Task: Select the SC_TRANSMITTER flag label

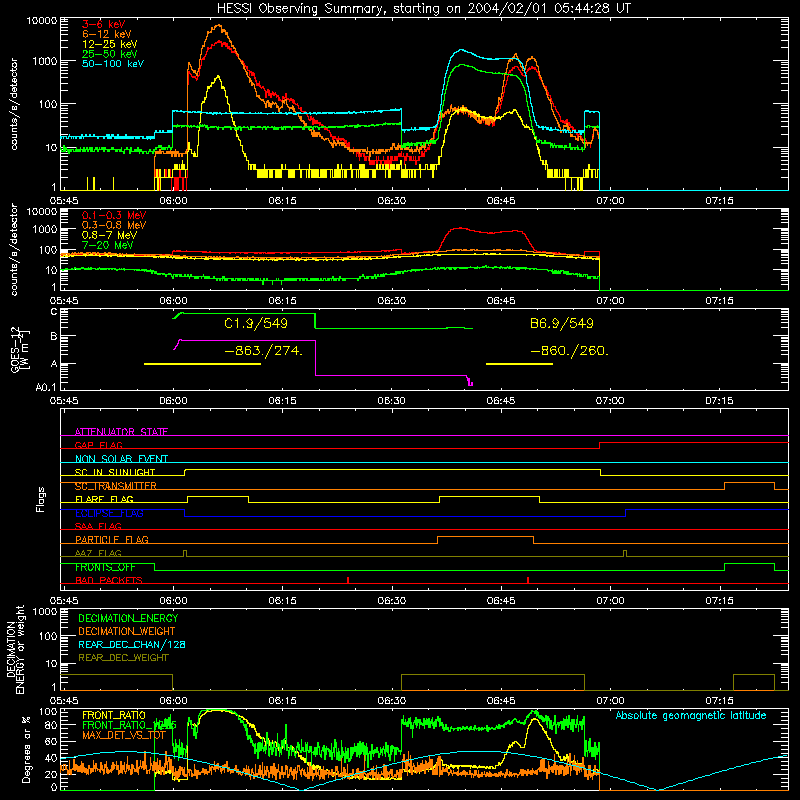Action: [116, 486]
